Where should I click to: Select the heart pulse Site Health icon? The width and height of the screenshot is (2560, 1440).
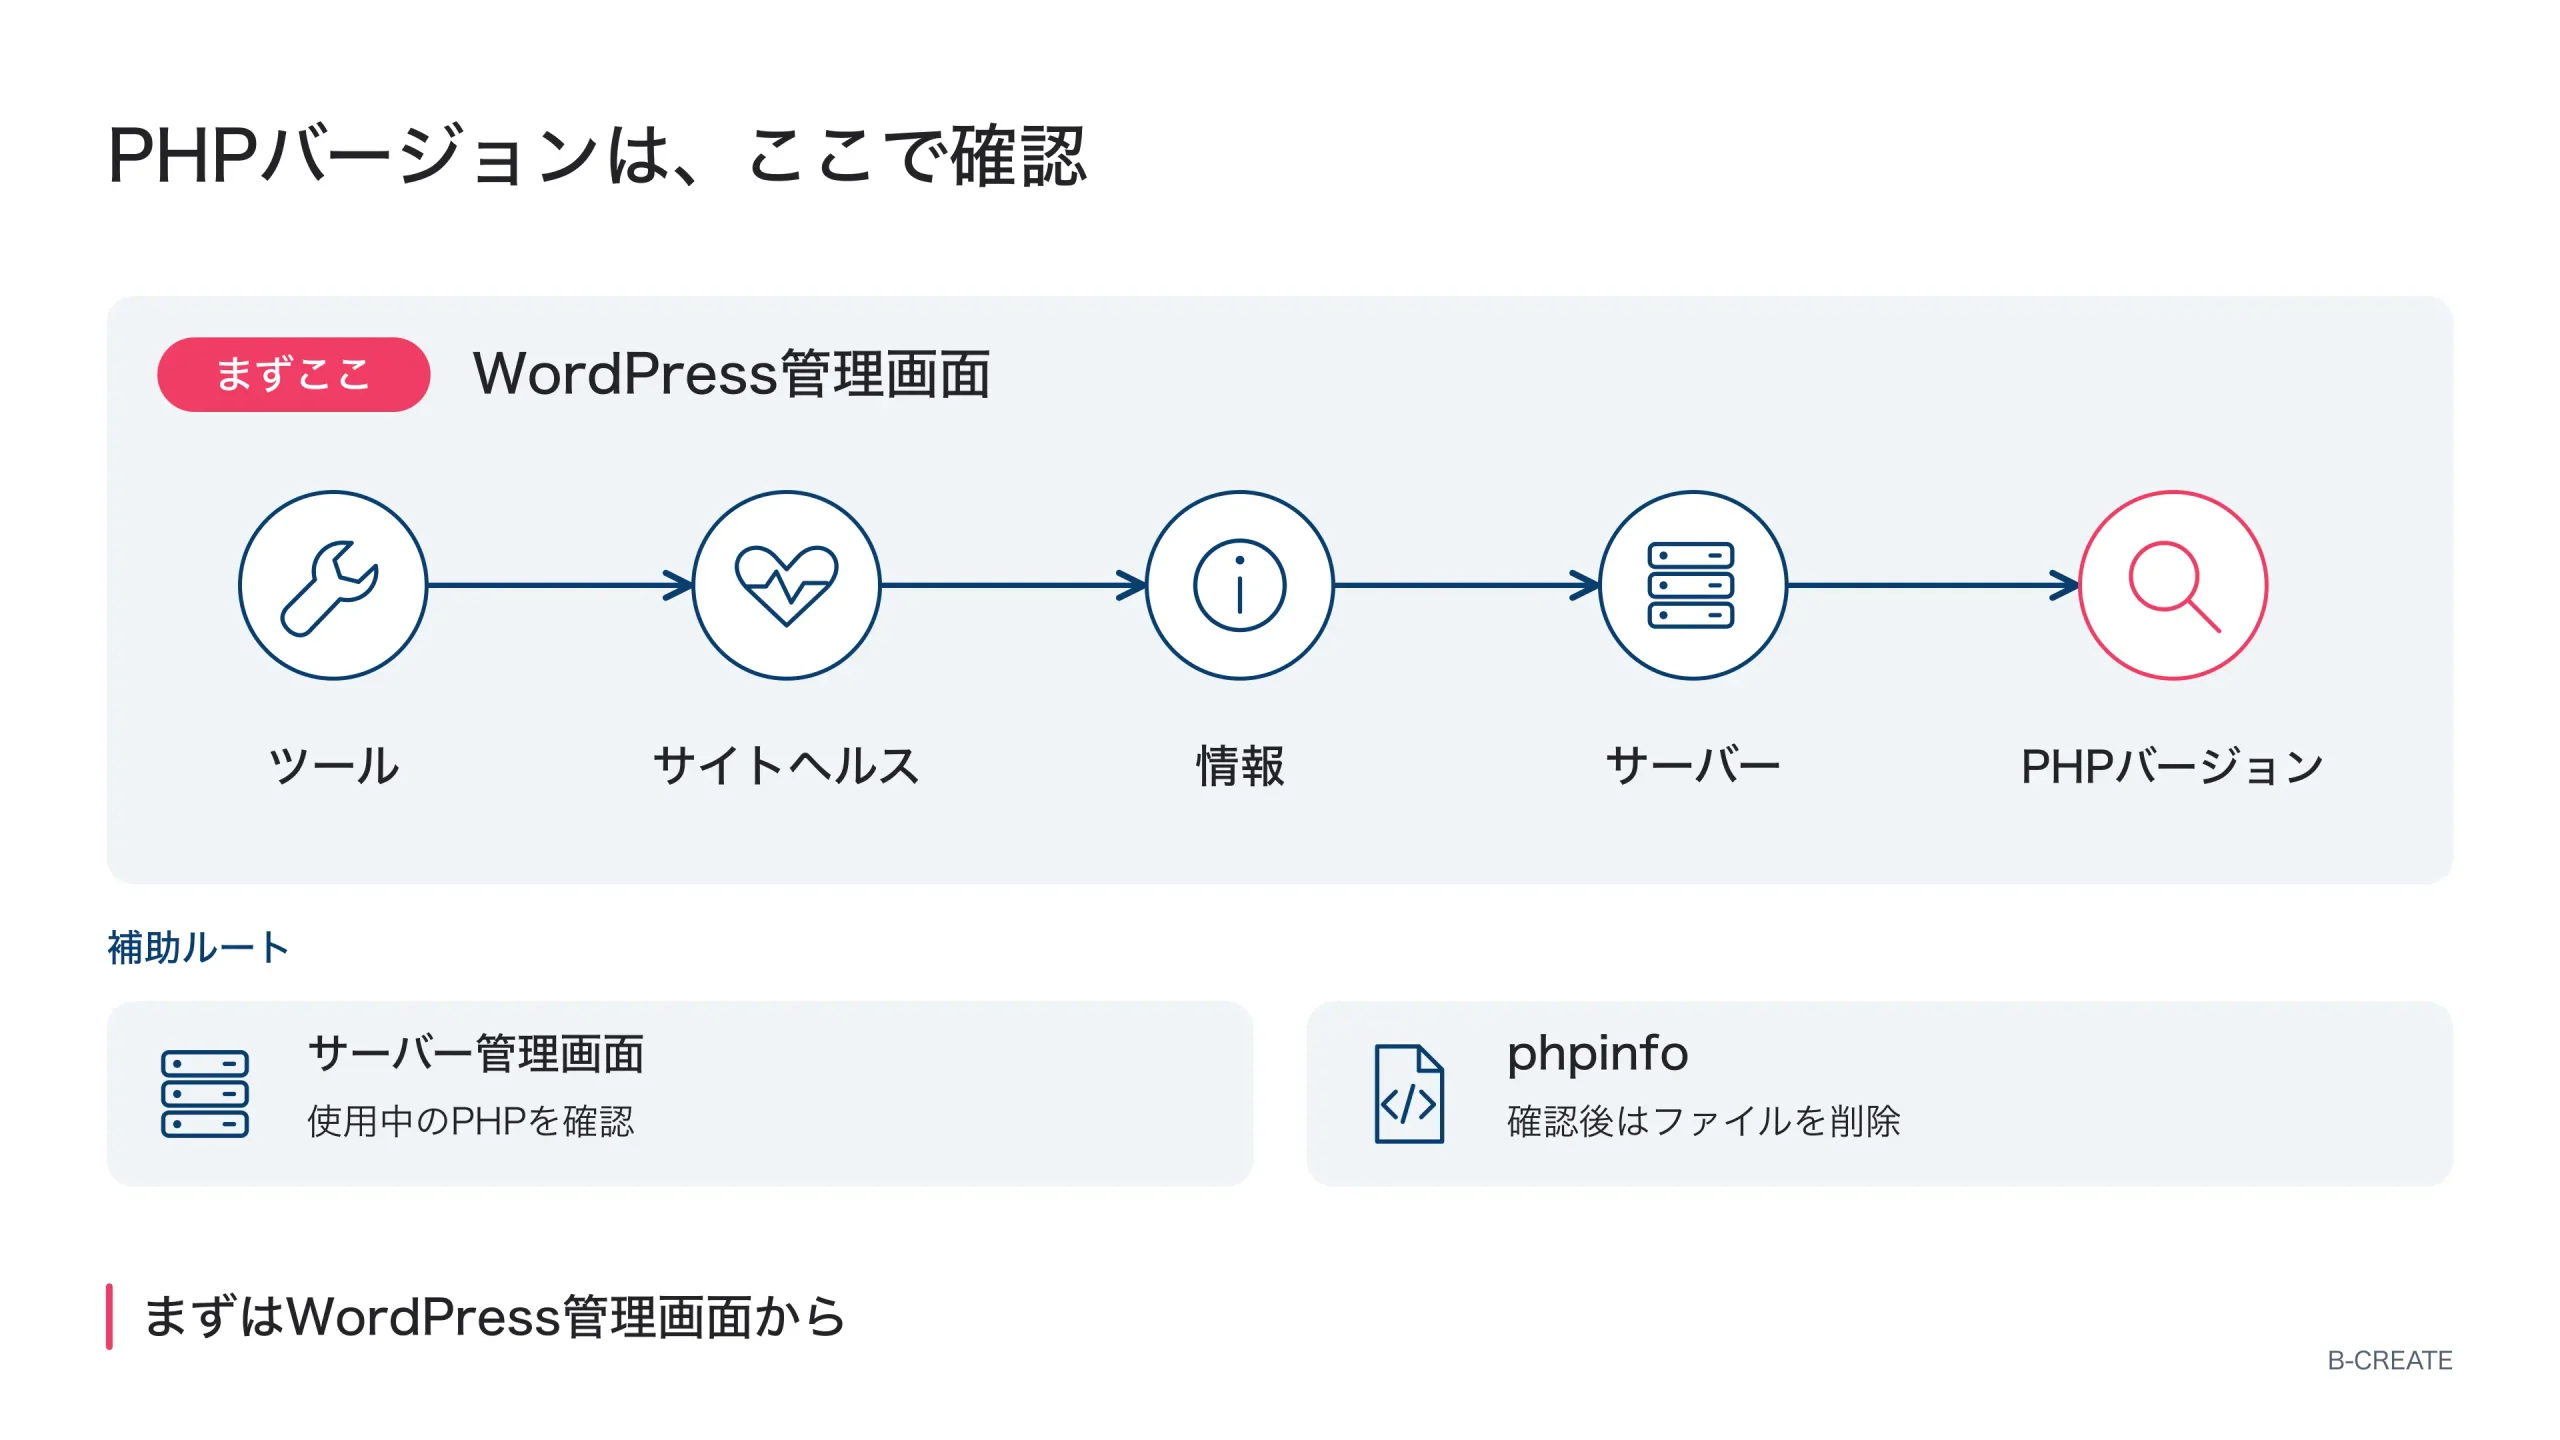coord(786,585)
